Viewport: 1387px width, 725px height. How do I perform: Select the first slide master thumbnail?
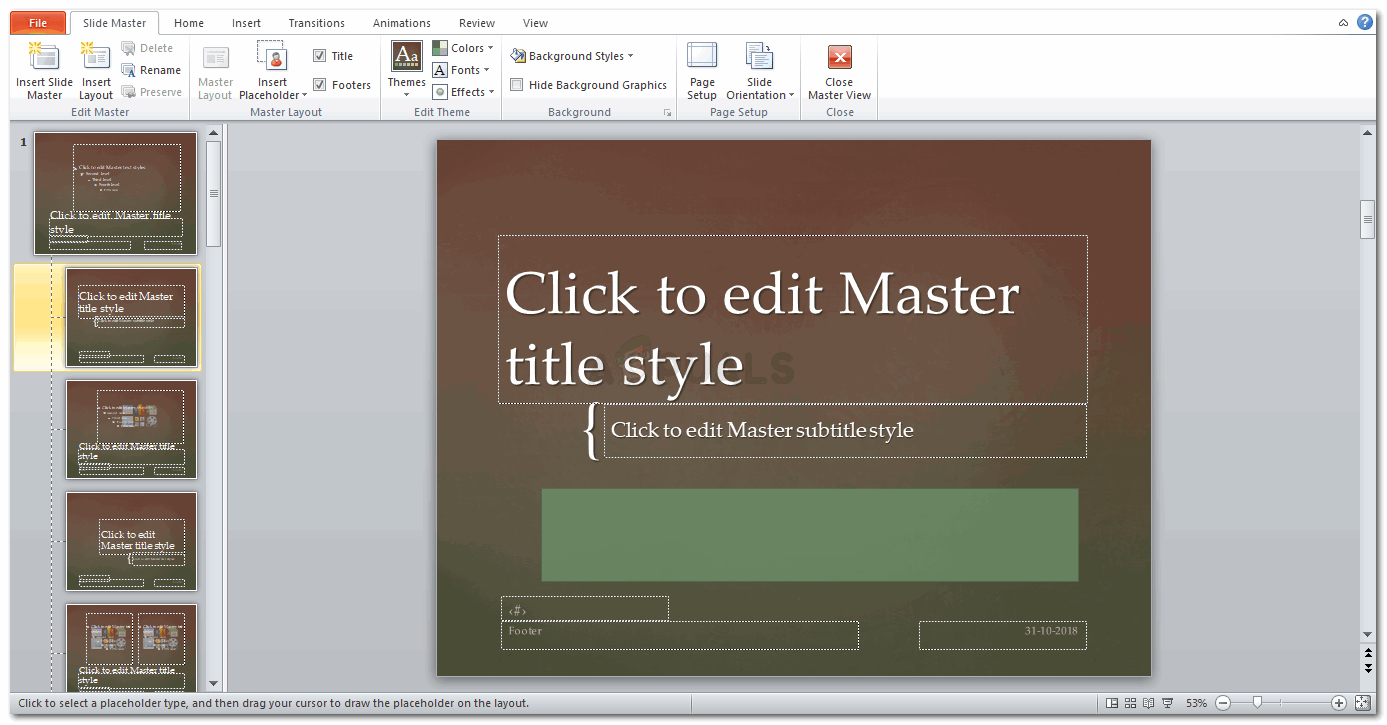click(x=115, y=194)
